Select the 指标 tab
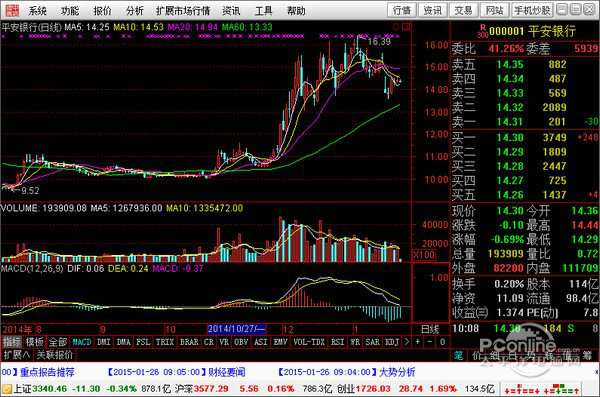This screenshot has width=600, height=397. [12, 342]
